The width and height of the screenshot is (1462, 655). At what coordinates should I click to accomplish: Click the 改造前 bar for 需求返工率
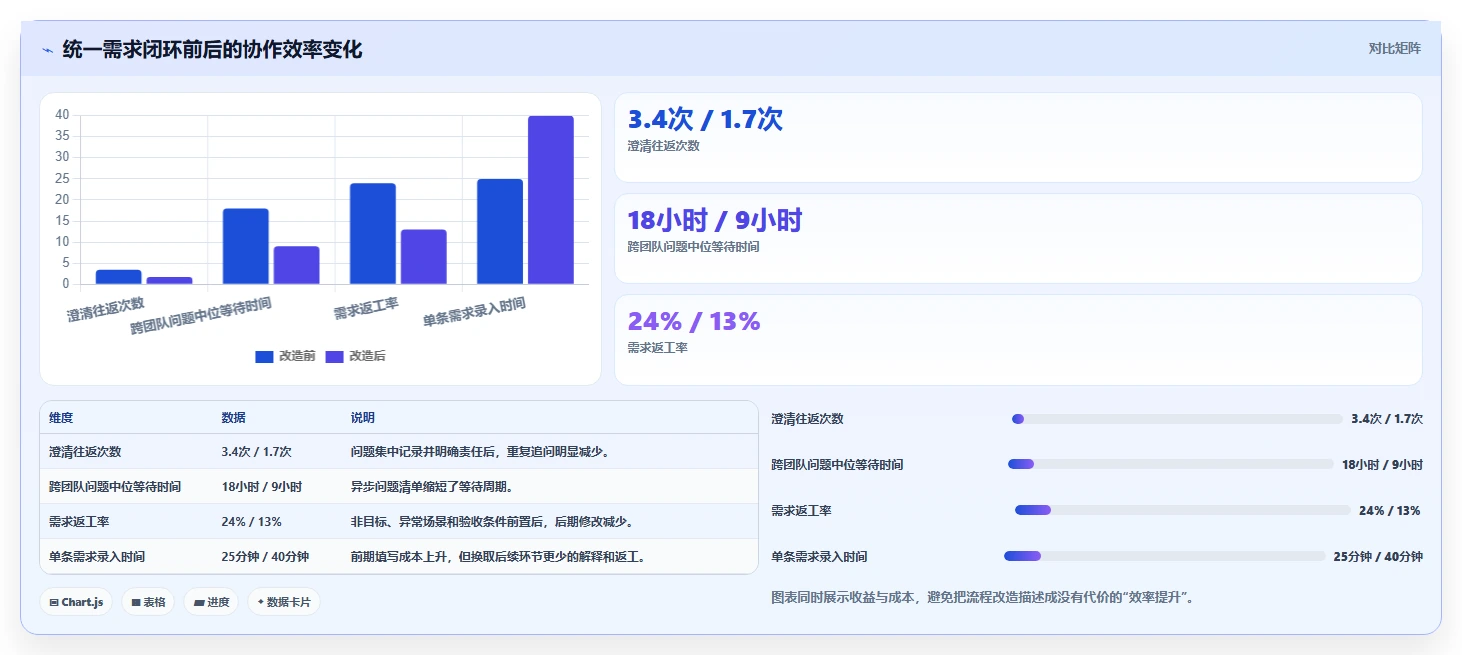tap(373, 234)
